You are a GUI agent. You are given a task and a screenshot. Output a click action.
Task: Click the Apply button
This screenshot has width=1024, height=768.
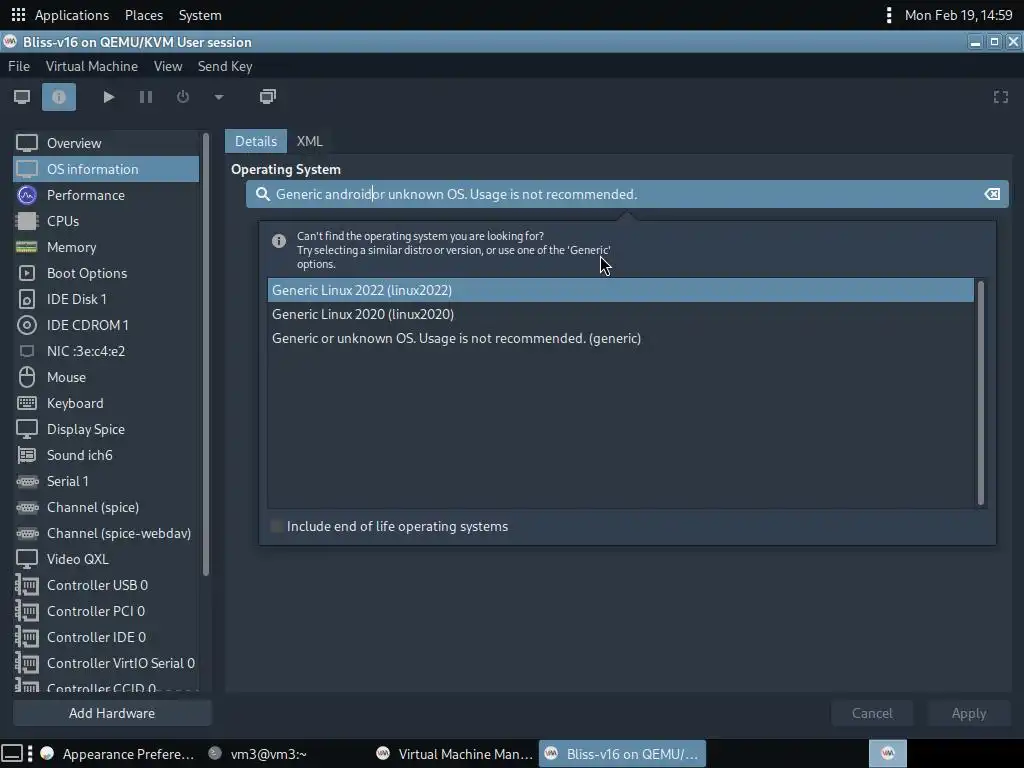coord(968,713)
